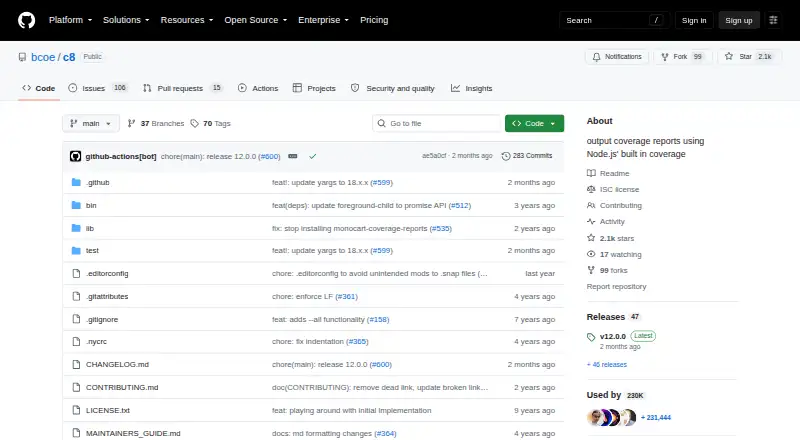Open the bin folder icon

[76, 205]
